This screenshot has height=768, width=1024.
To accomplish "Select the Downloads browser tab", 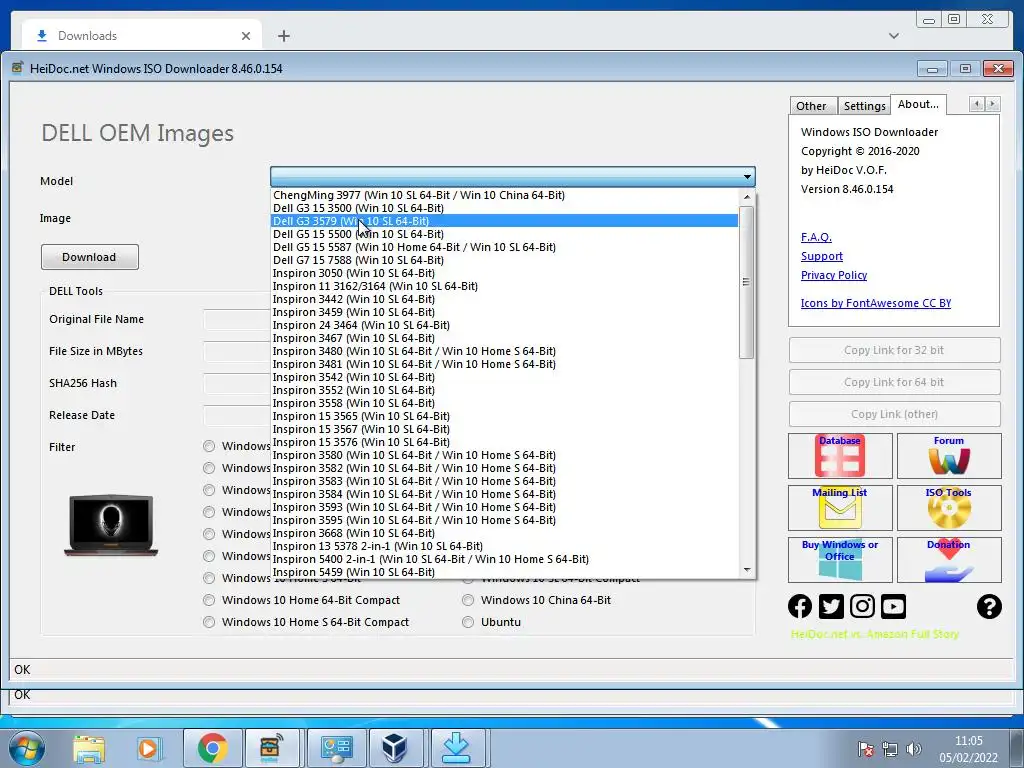I will coord(142,36).
